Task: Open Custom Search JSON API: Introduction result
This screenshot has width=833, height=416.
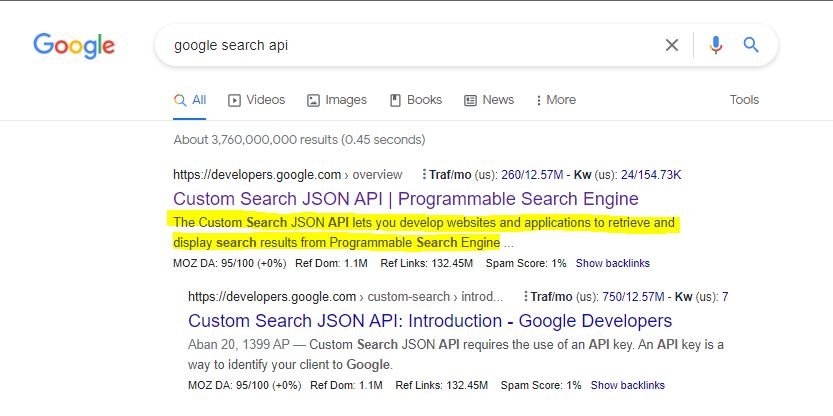Action: click(x=430, y=321)
